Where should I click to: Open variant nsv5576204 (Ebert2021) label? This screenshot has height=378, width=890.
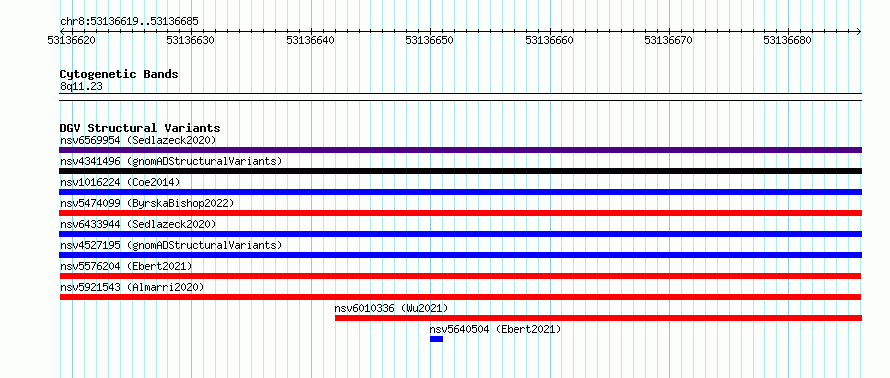tap(126, 266)
